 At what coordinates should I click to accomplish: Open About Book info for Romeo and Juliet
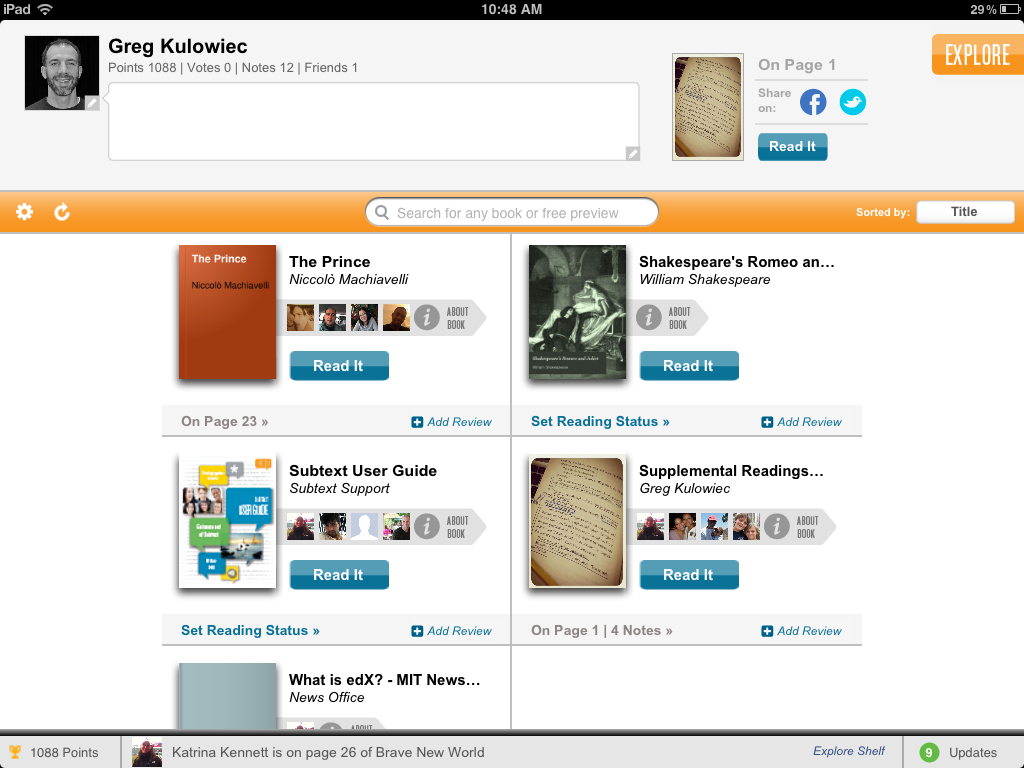point(663,318)
